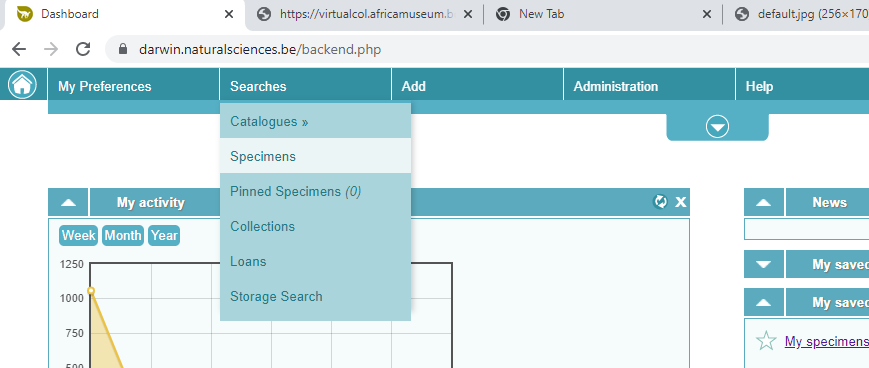
Task: Close the virtualcol.africamuseum tab
Action: point(468,14)
